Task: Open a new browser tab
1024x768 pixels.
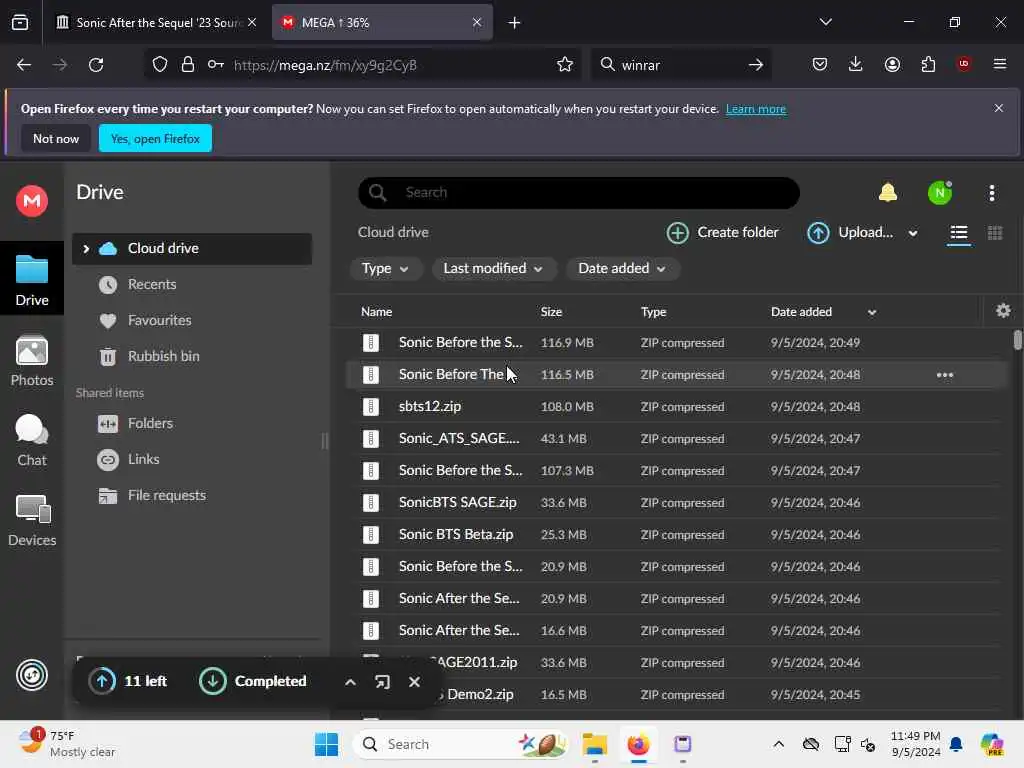Action: [514, 23]
